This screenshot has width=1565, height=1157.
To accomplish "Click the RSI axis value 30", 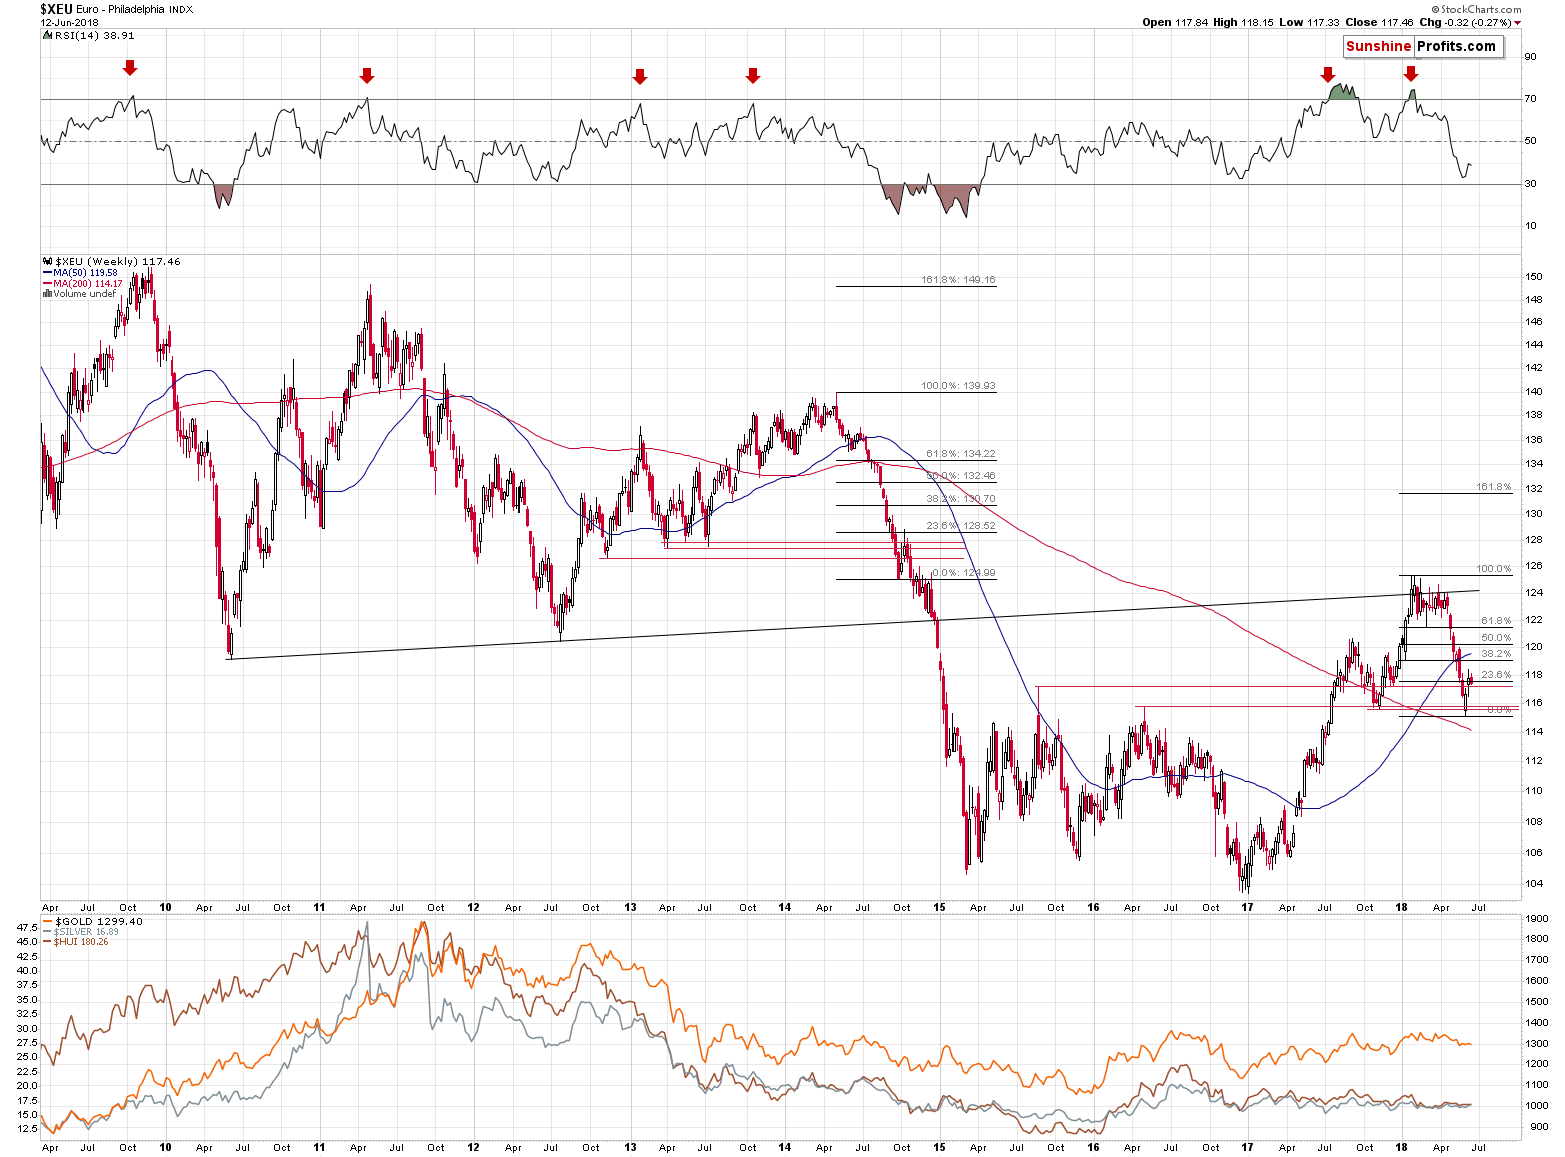I will point(1530,184).
